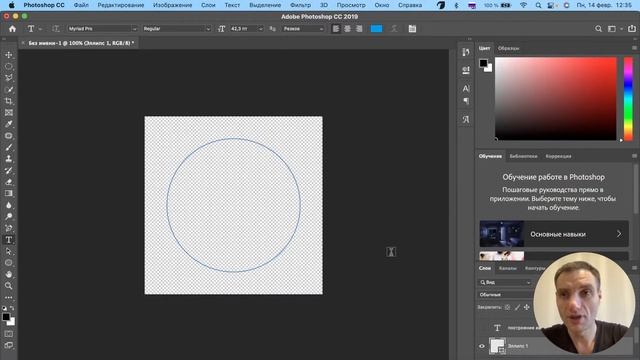
Task: Select the Clone Stamp tool
Action: click(9, 159)
